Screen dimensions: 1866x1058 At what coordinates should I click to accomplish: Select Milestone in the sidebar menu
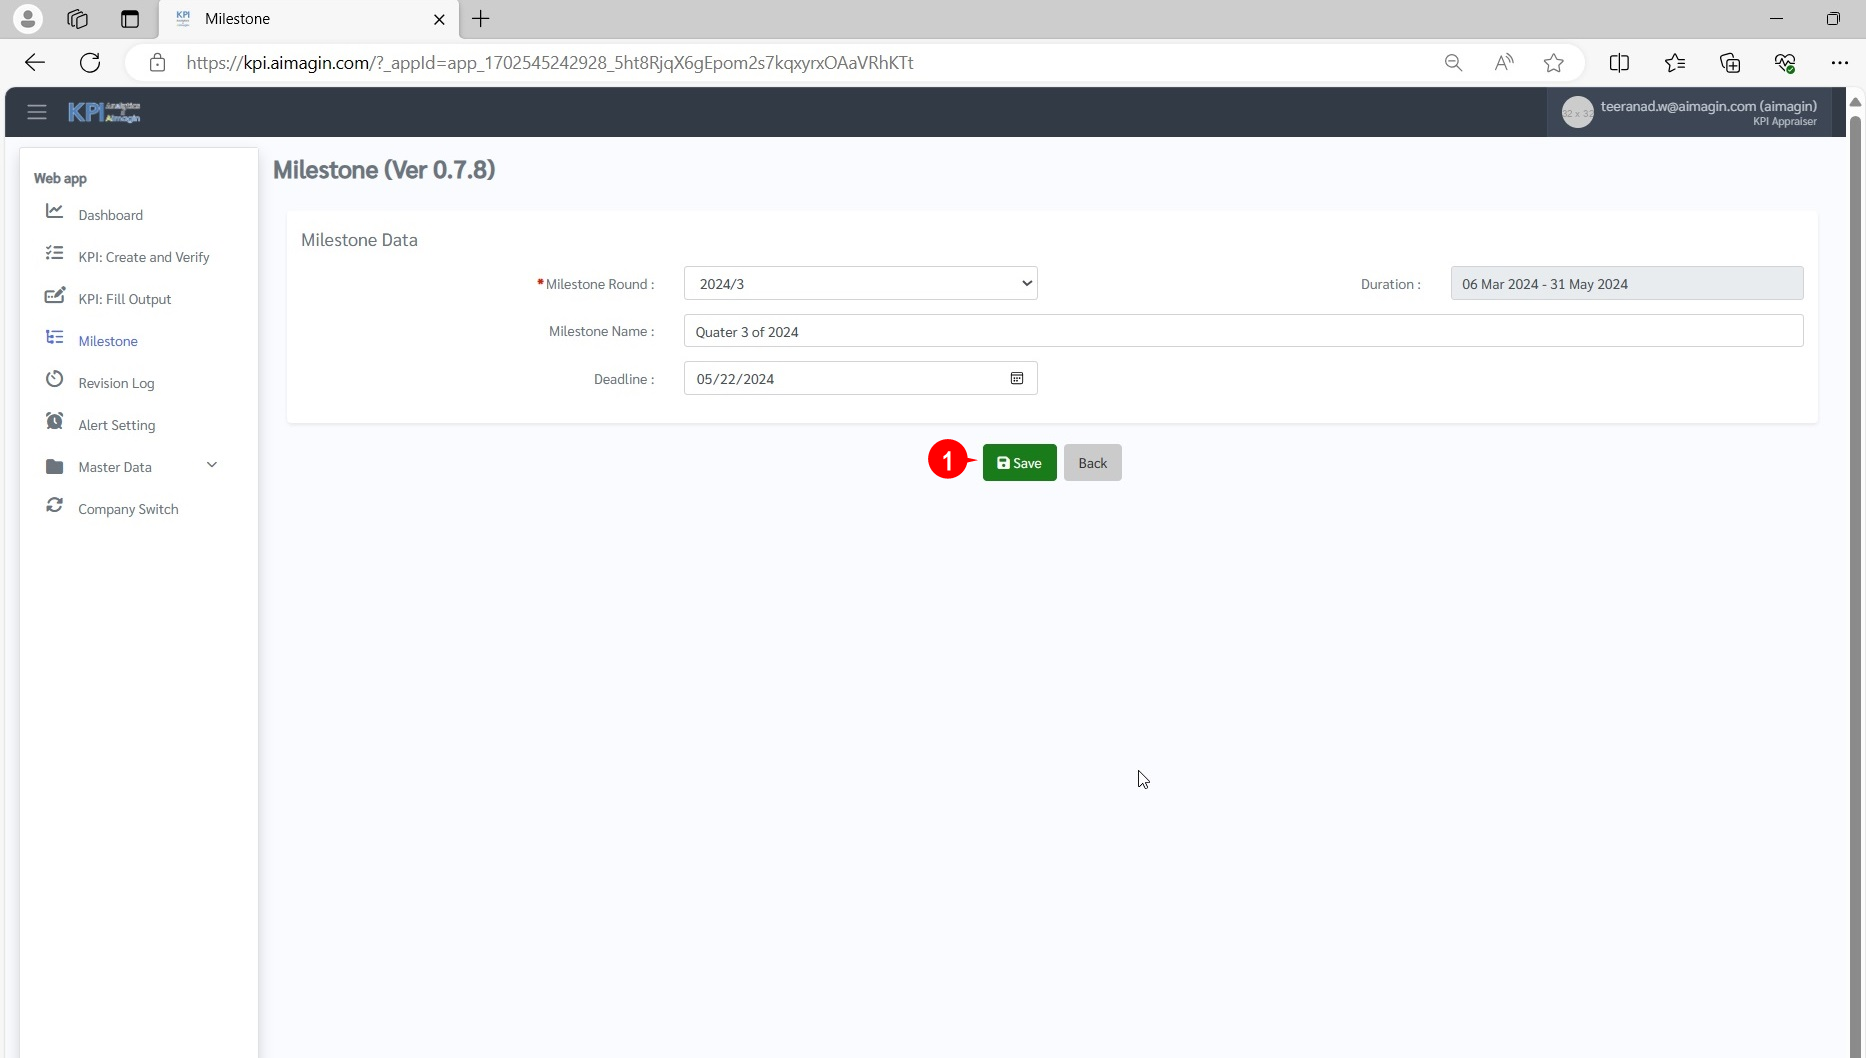pyautogui.click(x=108, y=341)
